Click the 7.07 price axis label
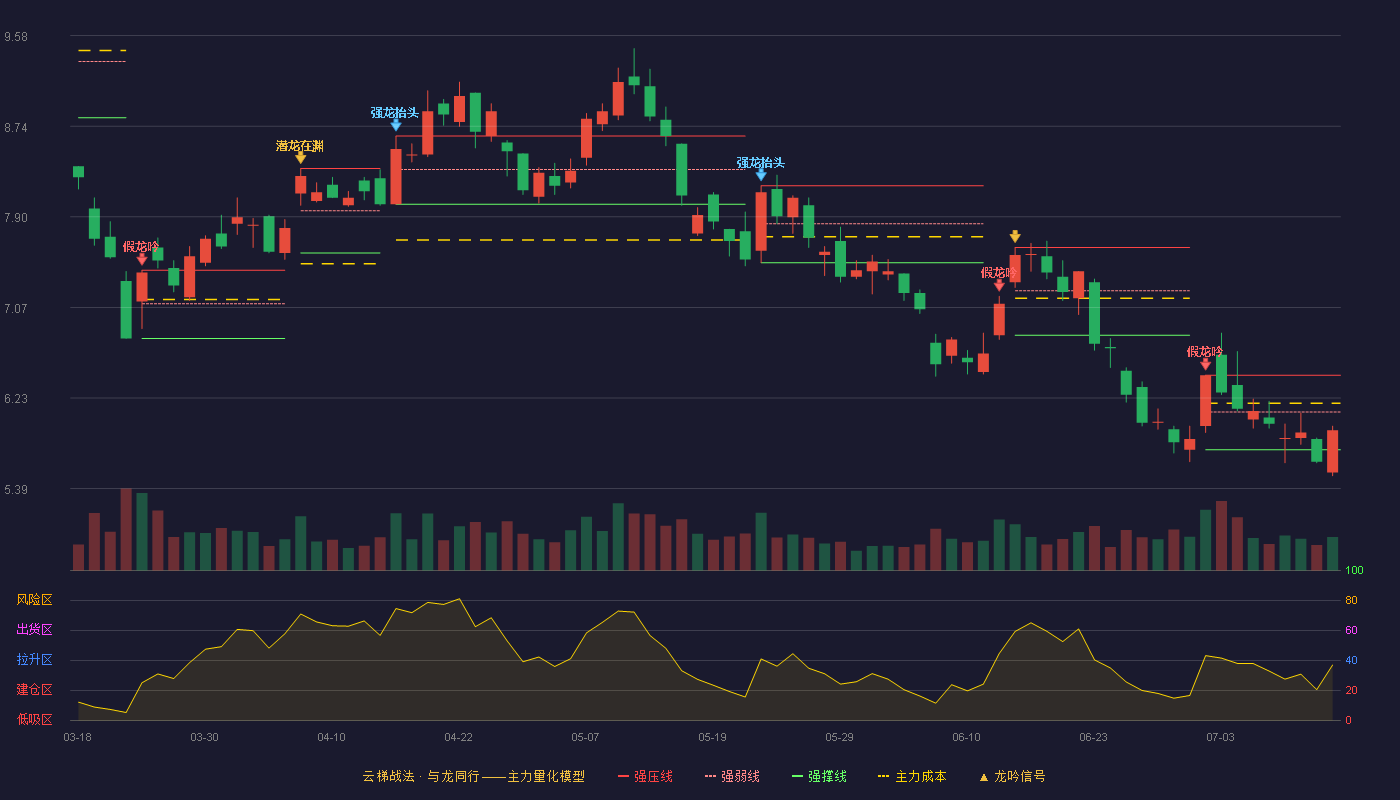This screenshot has height=800, width=1400. click(16, 308)
